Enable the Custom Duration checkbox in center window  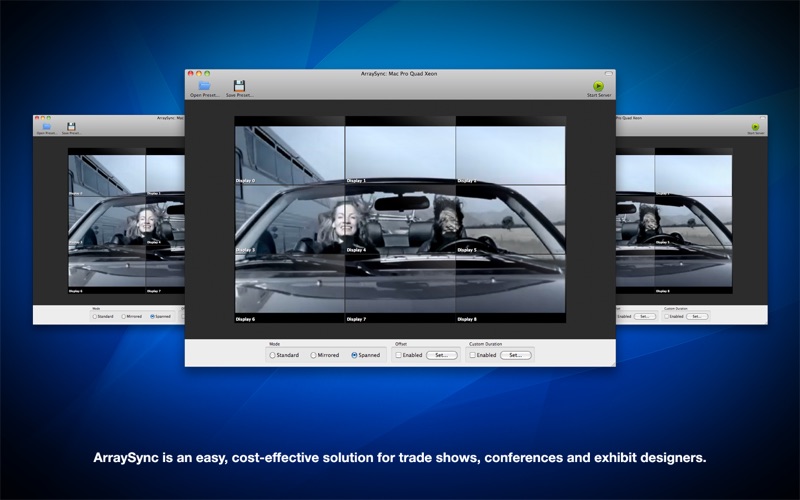pyautogui.click(x=472, y=355)
